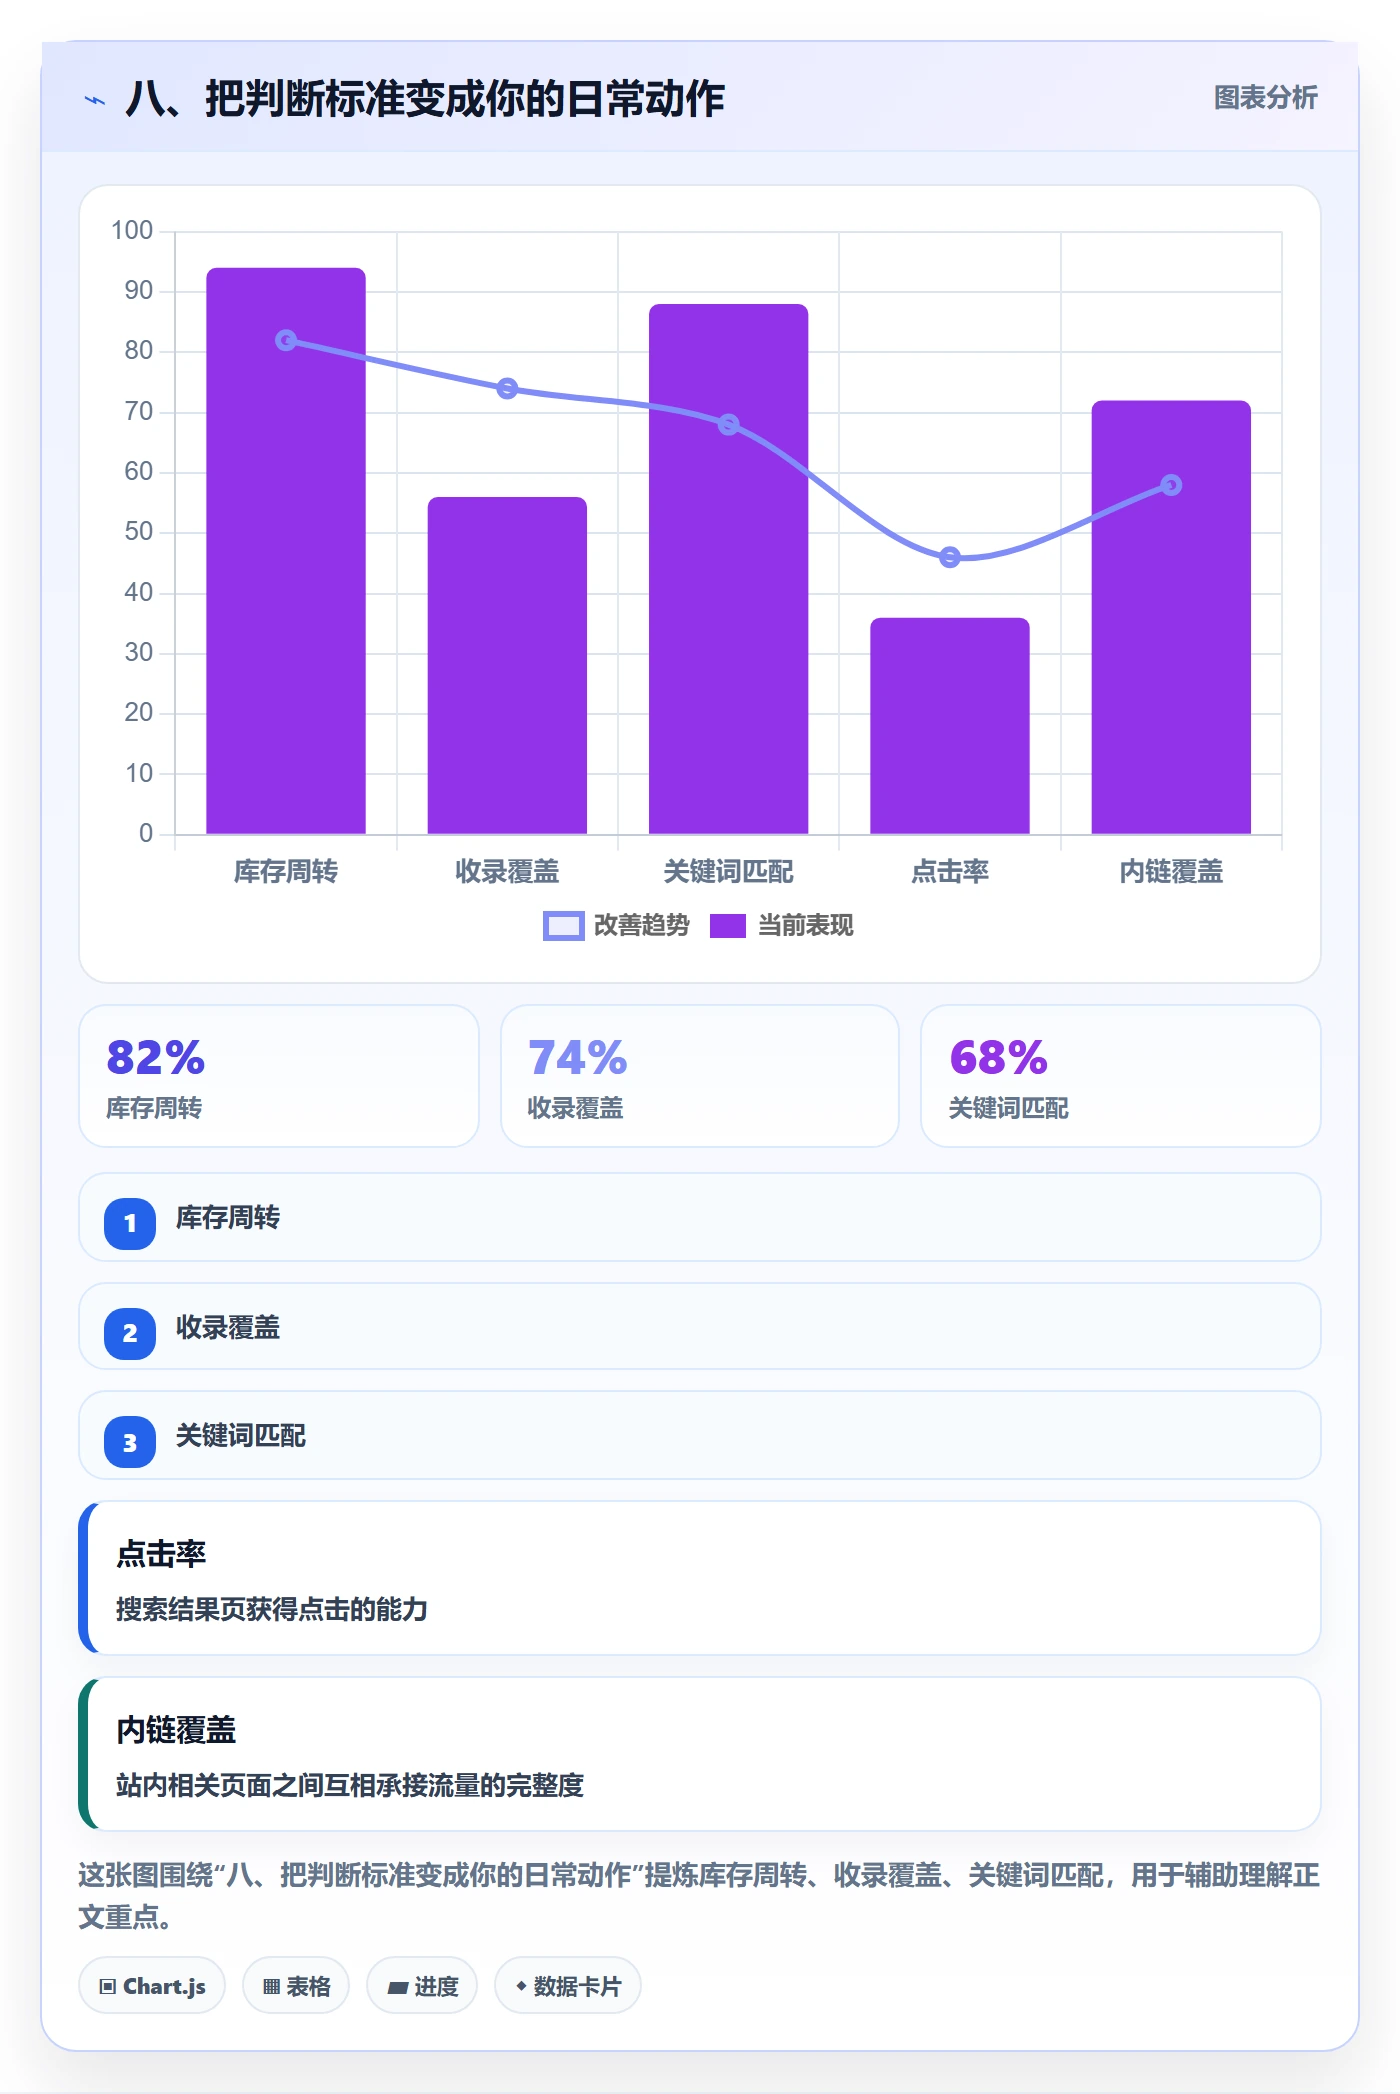Click the 收录覆盖 purple bar

tap(507, 665)
